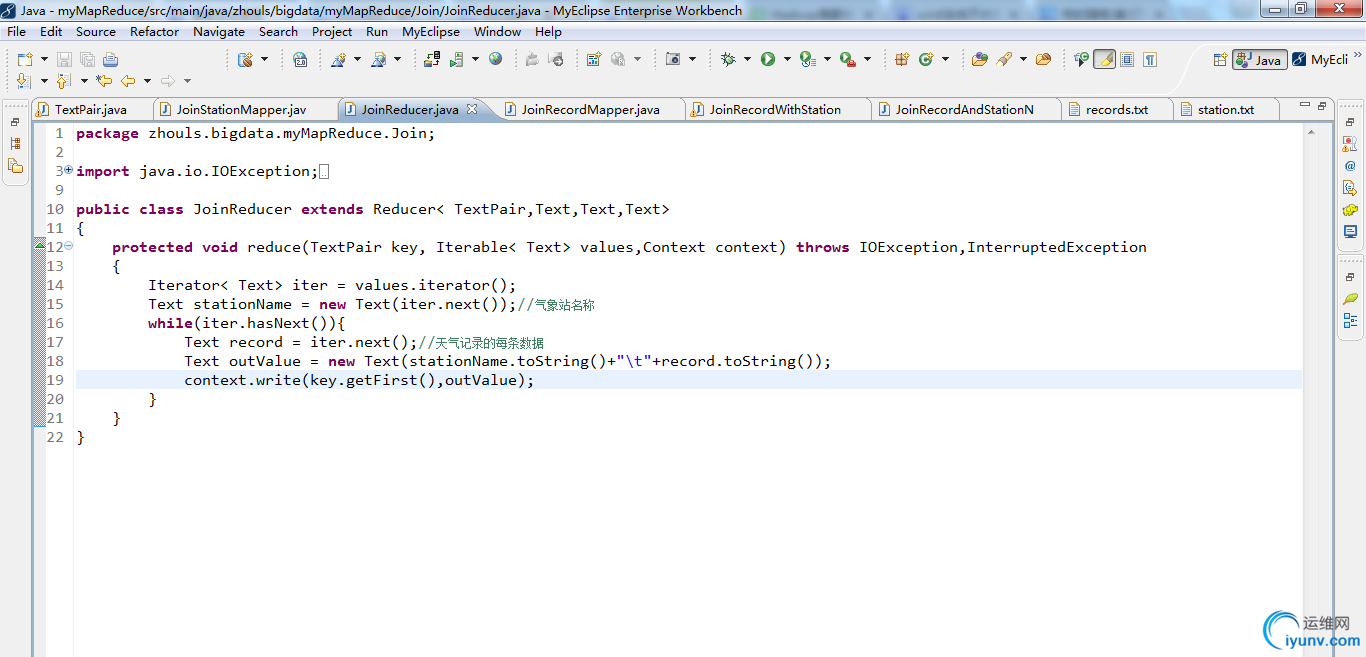Open the Back history dropdown arrow
Screen dimensions: 1366x657
point(147,80)
